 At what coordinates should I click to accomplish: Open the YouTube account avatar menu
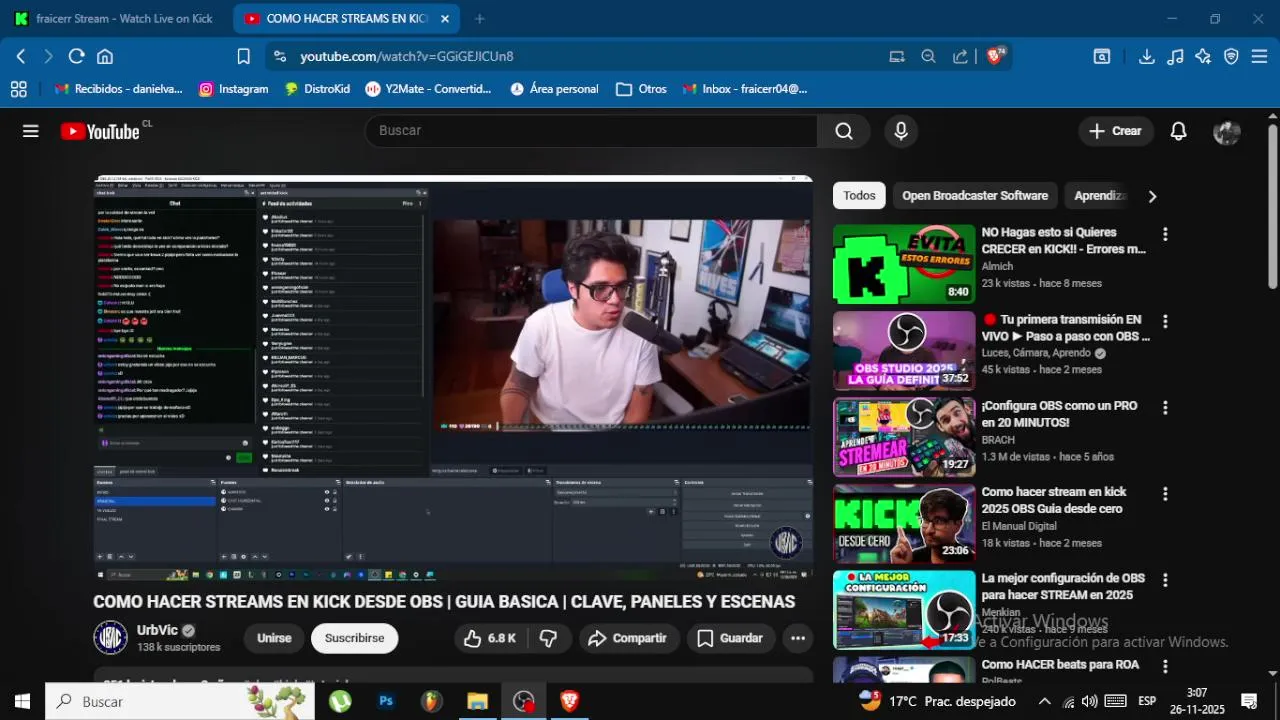pyautogui.click(x=1227, y=131)
